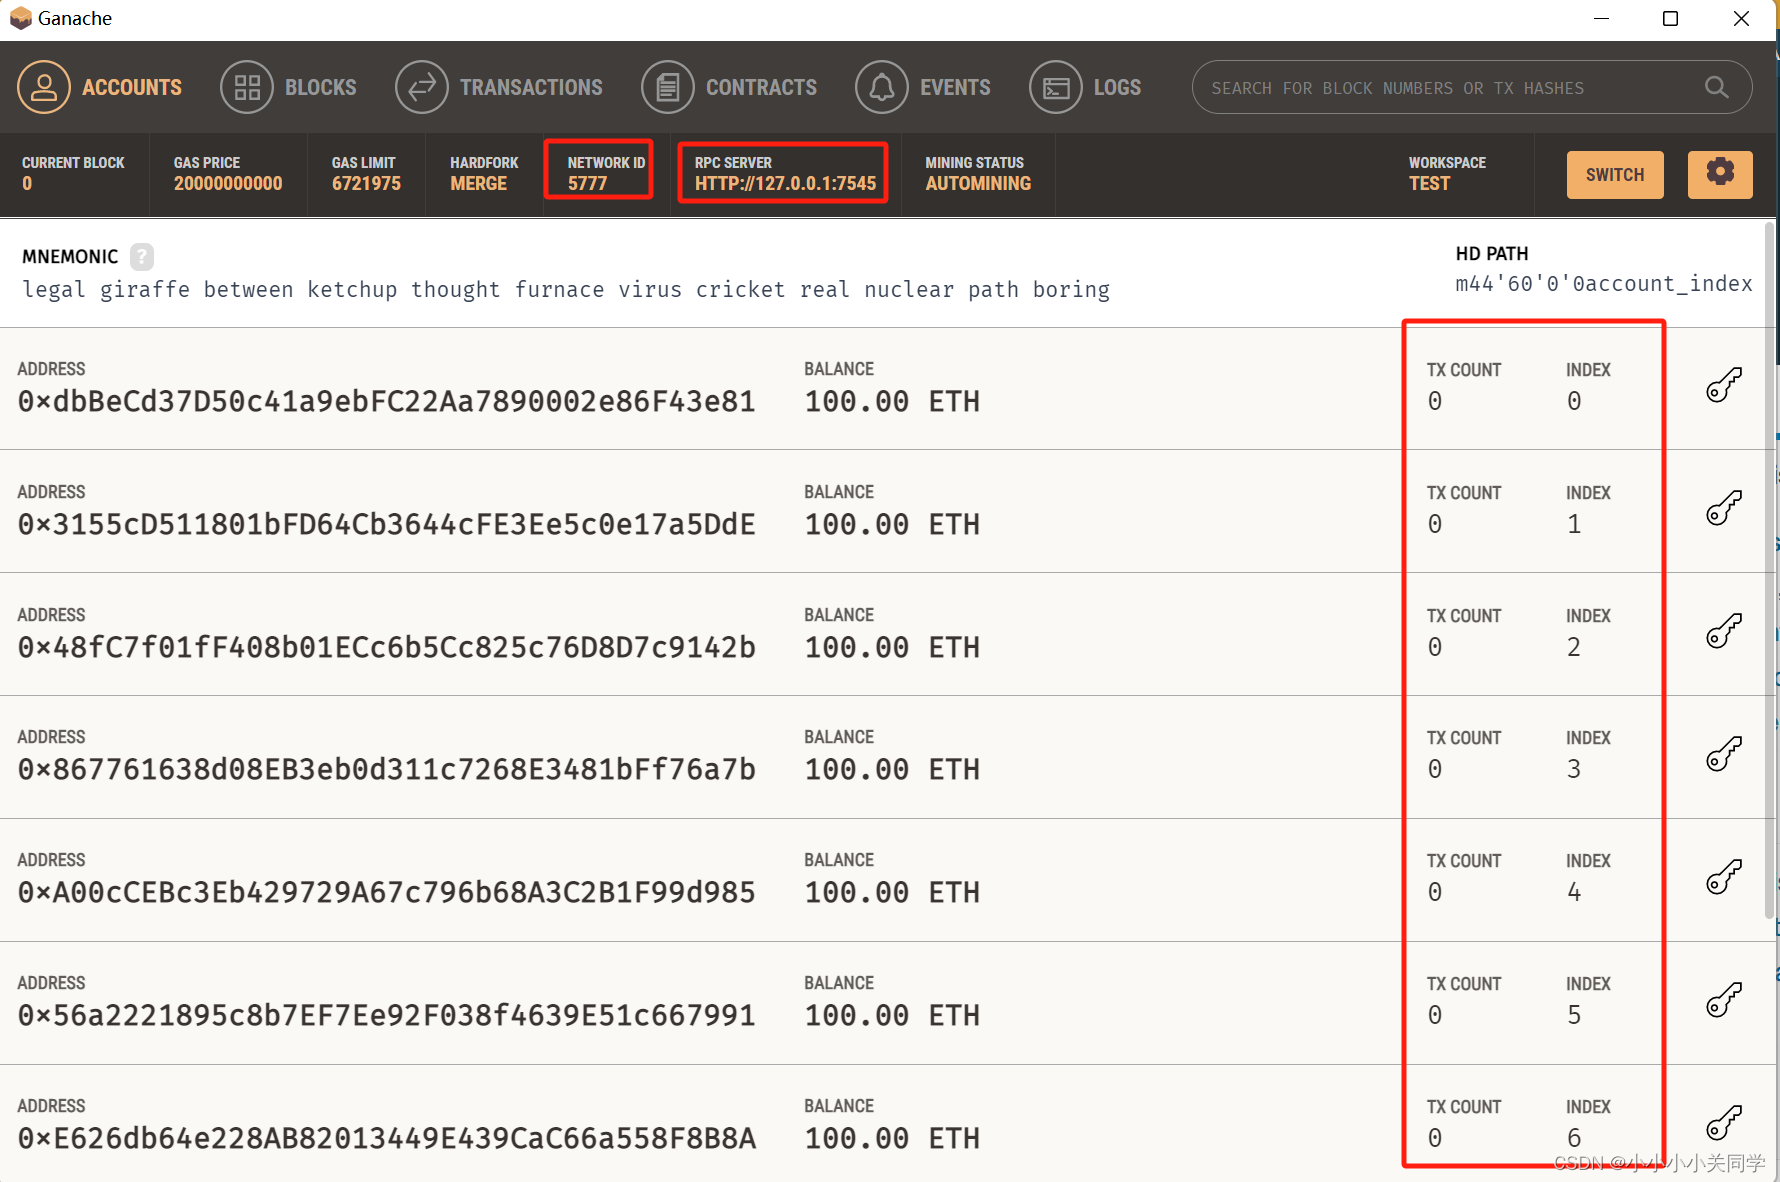The height and width of the screenshot is (1182, 1780).
Task: Click the mnemonic help question mark
Action: (x=142, y=257)
